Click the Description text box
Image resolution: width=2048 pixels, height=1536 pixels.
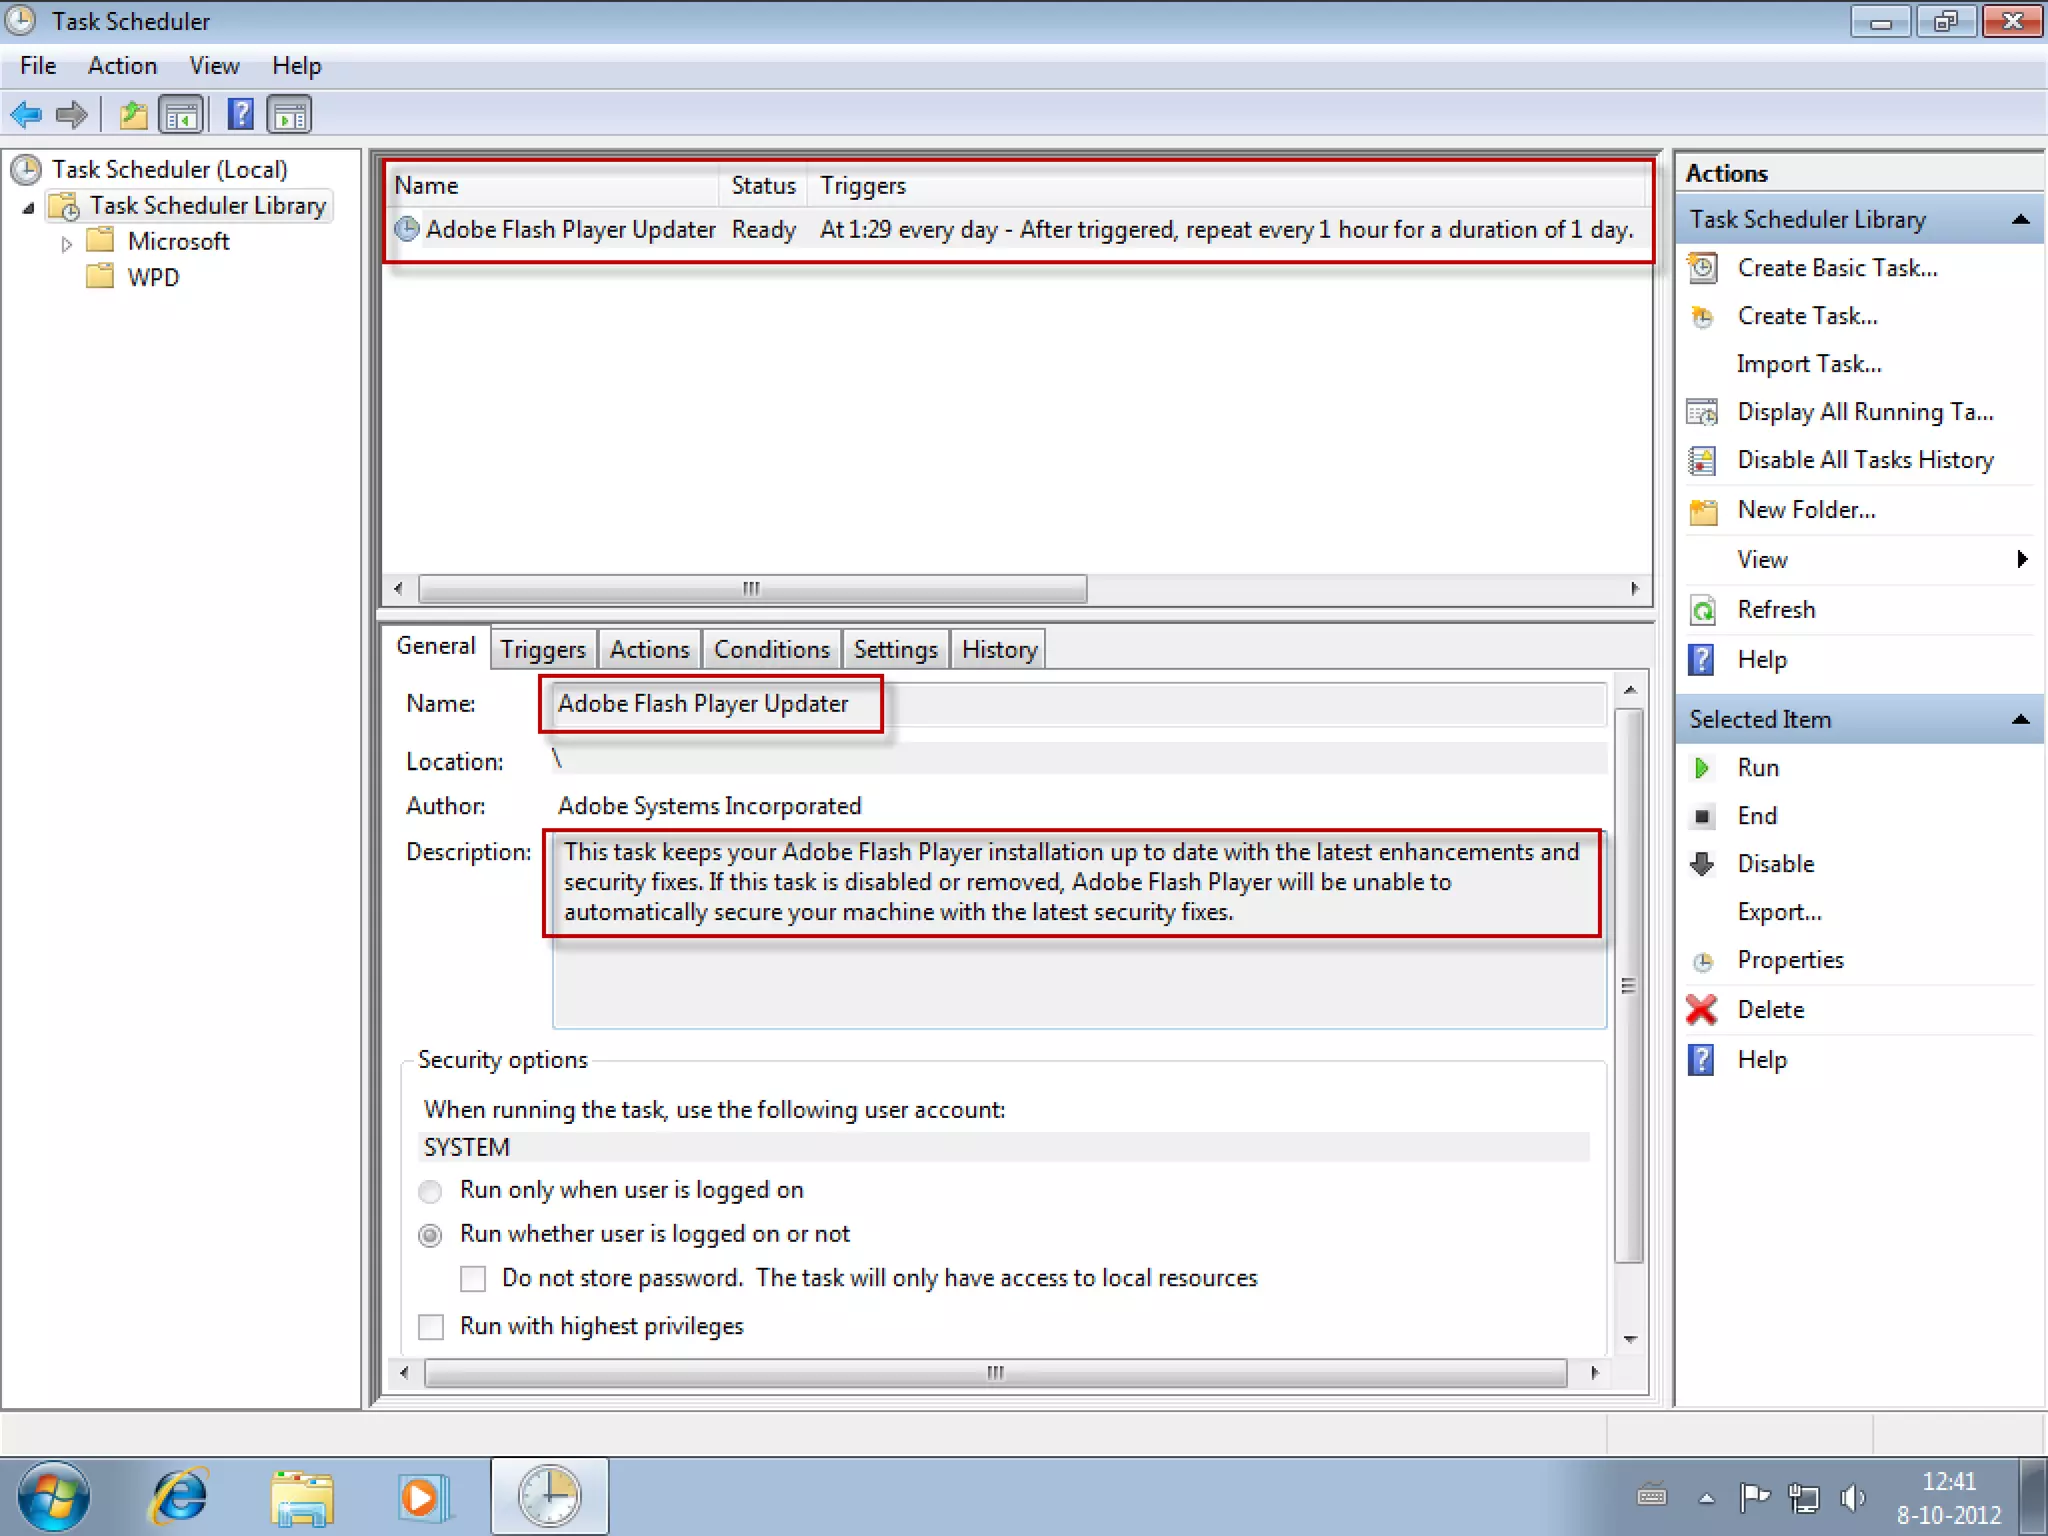1079,930
